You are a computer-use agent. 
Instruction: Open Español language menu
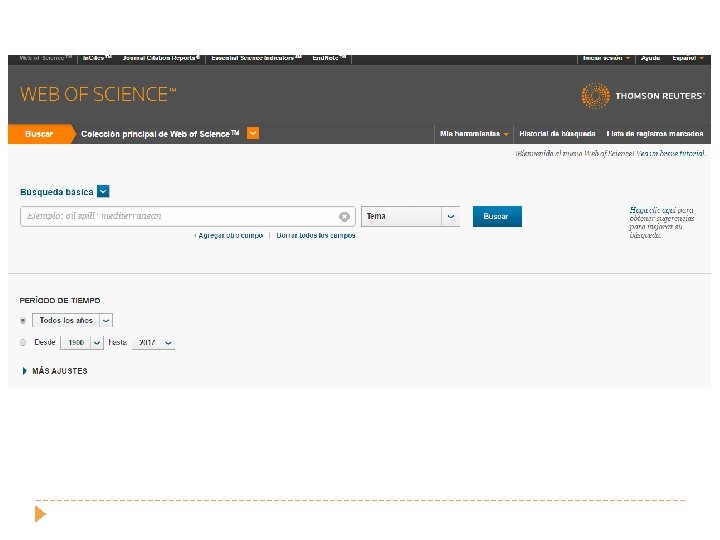pyautogui.click(x=687, y=58)
